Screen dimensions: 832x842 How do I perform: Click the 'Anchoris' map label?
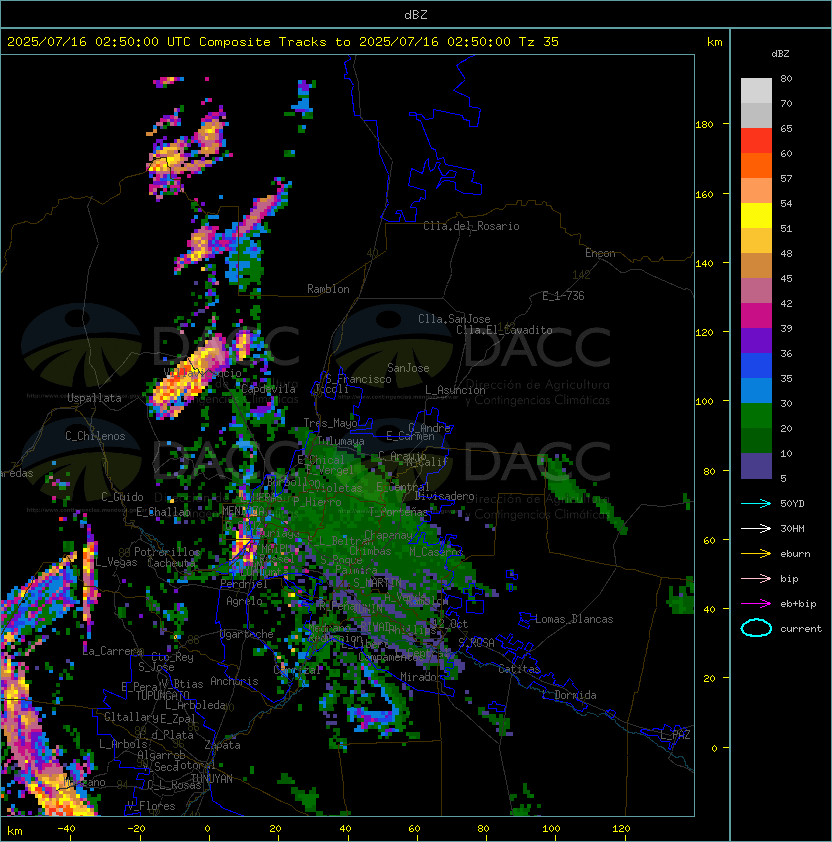coord(234,681)
